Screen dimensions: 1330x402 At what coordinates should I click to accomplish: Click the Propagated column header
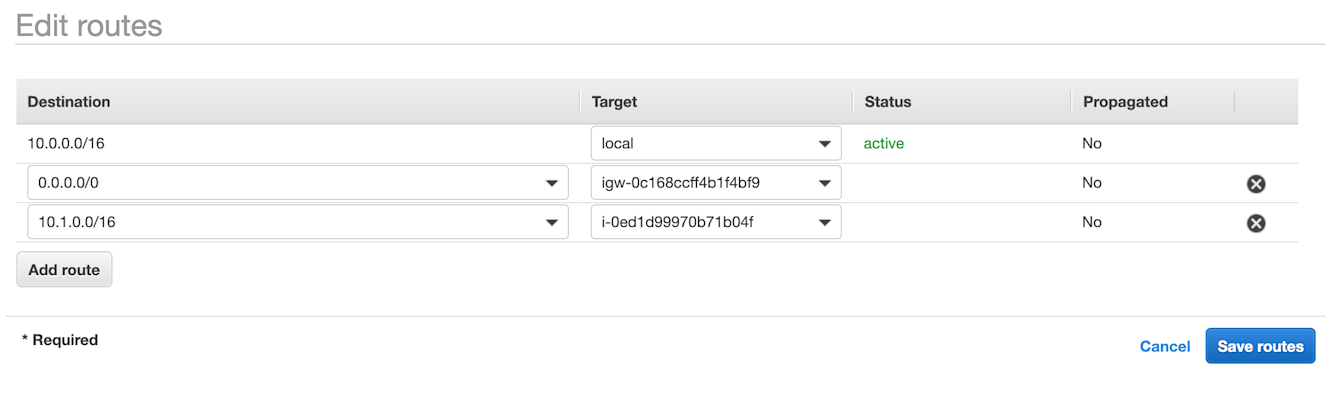tap(1125, 102)
